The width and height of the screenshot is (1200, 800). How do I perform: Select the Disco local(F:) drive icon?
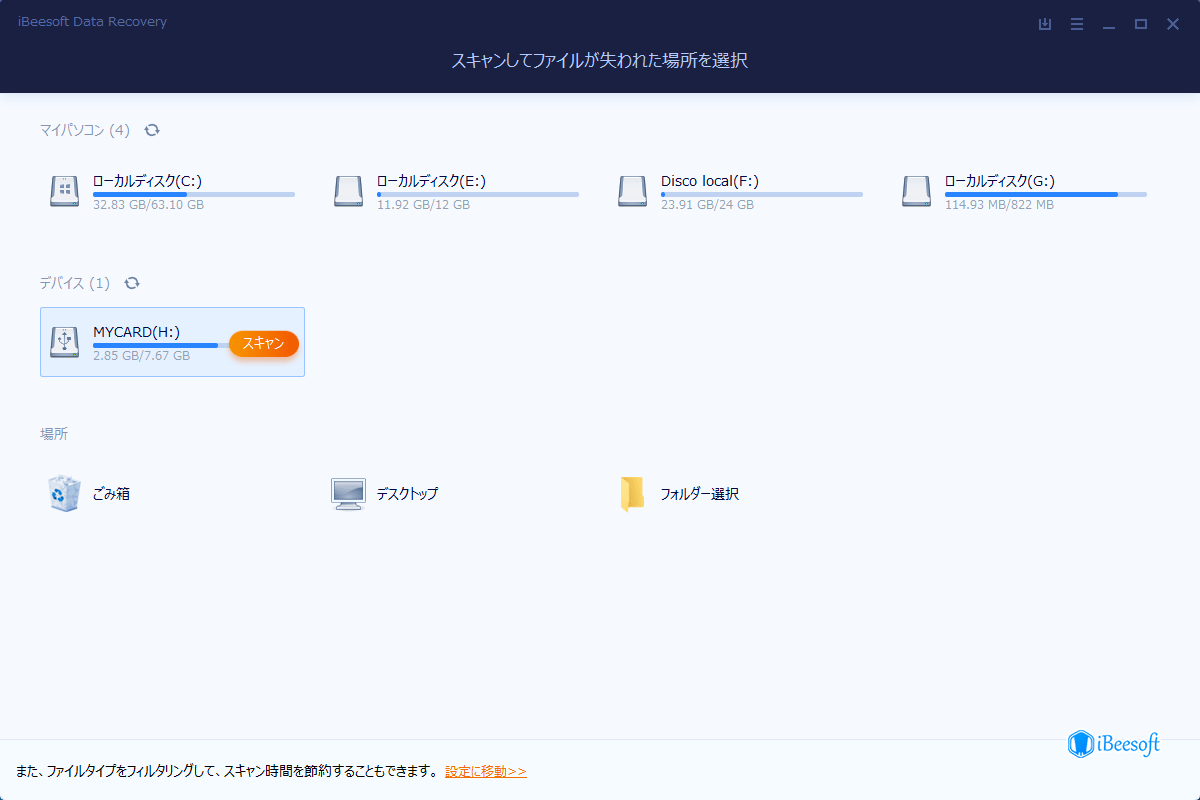coord(632,190)
